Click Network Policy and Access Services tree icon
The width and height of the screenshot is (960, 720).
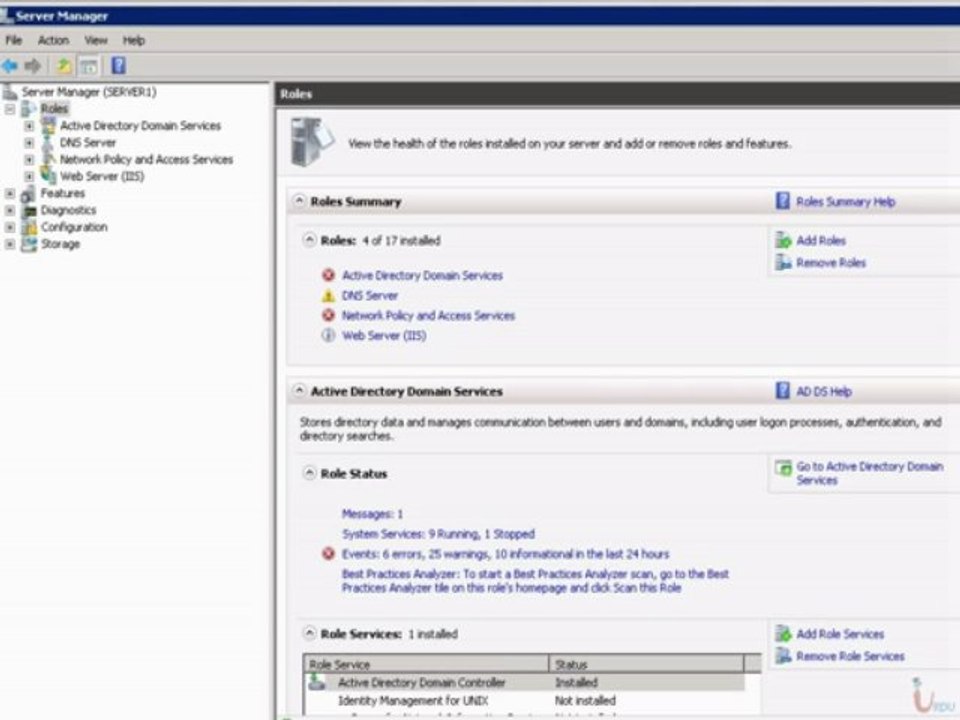(x=48, y=159)
